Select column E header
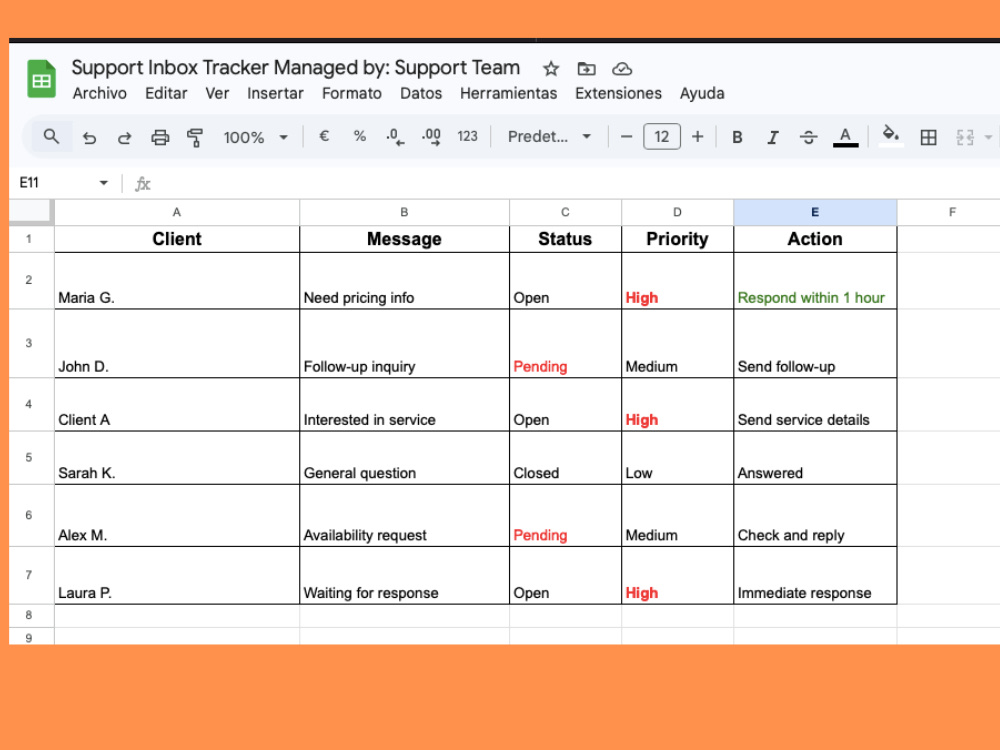The height and width of the screenshot is (750, 1000). coord(815,212)
